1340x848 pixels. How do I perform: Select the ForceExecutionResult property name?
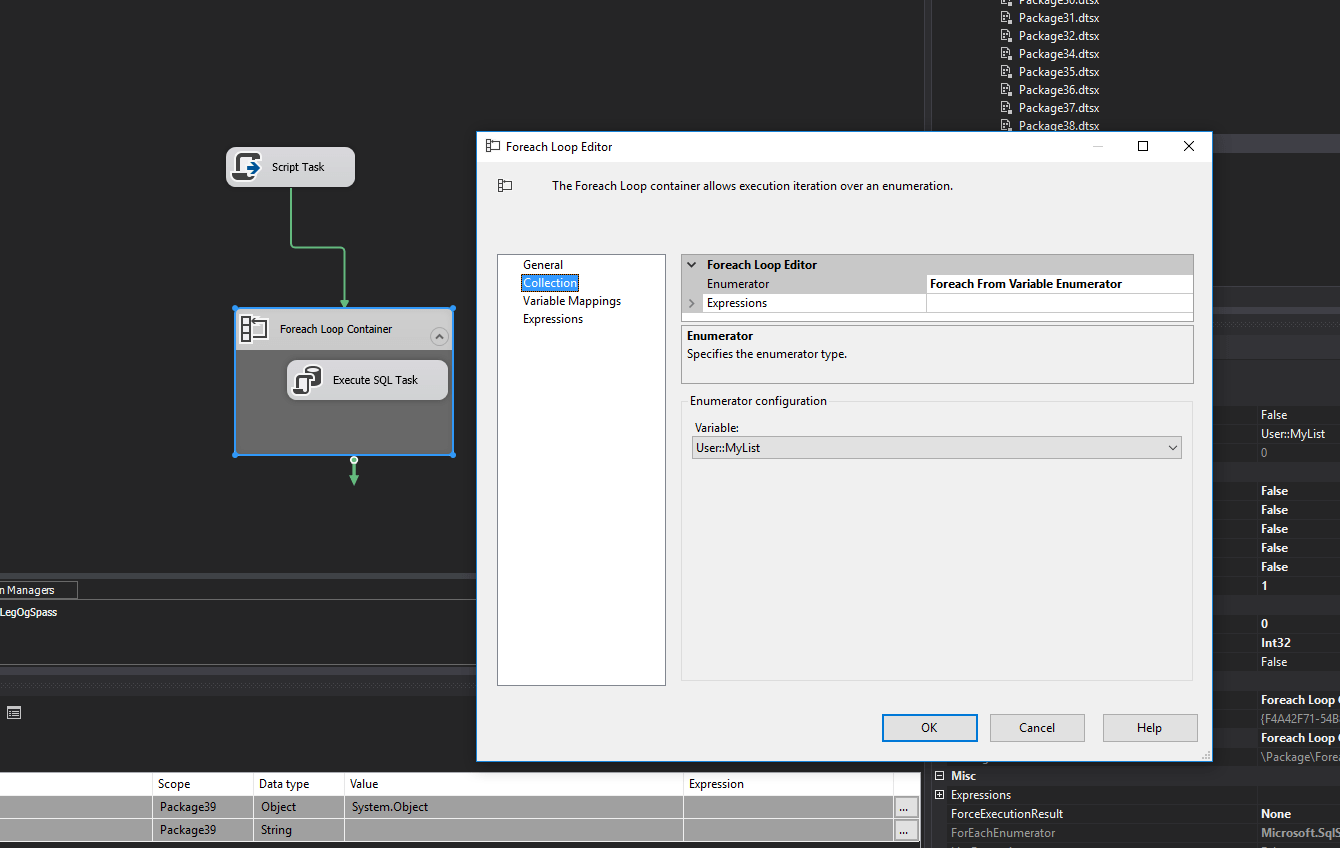pos(1007,814)
